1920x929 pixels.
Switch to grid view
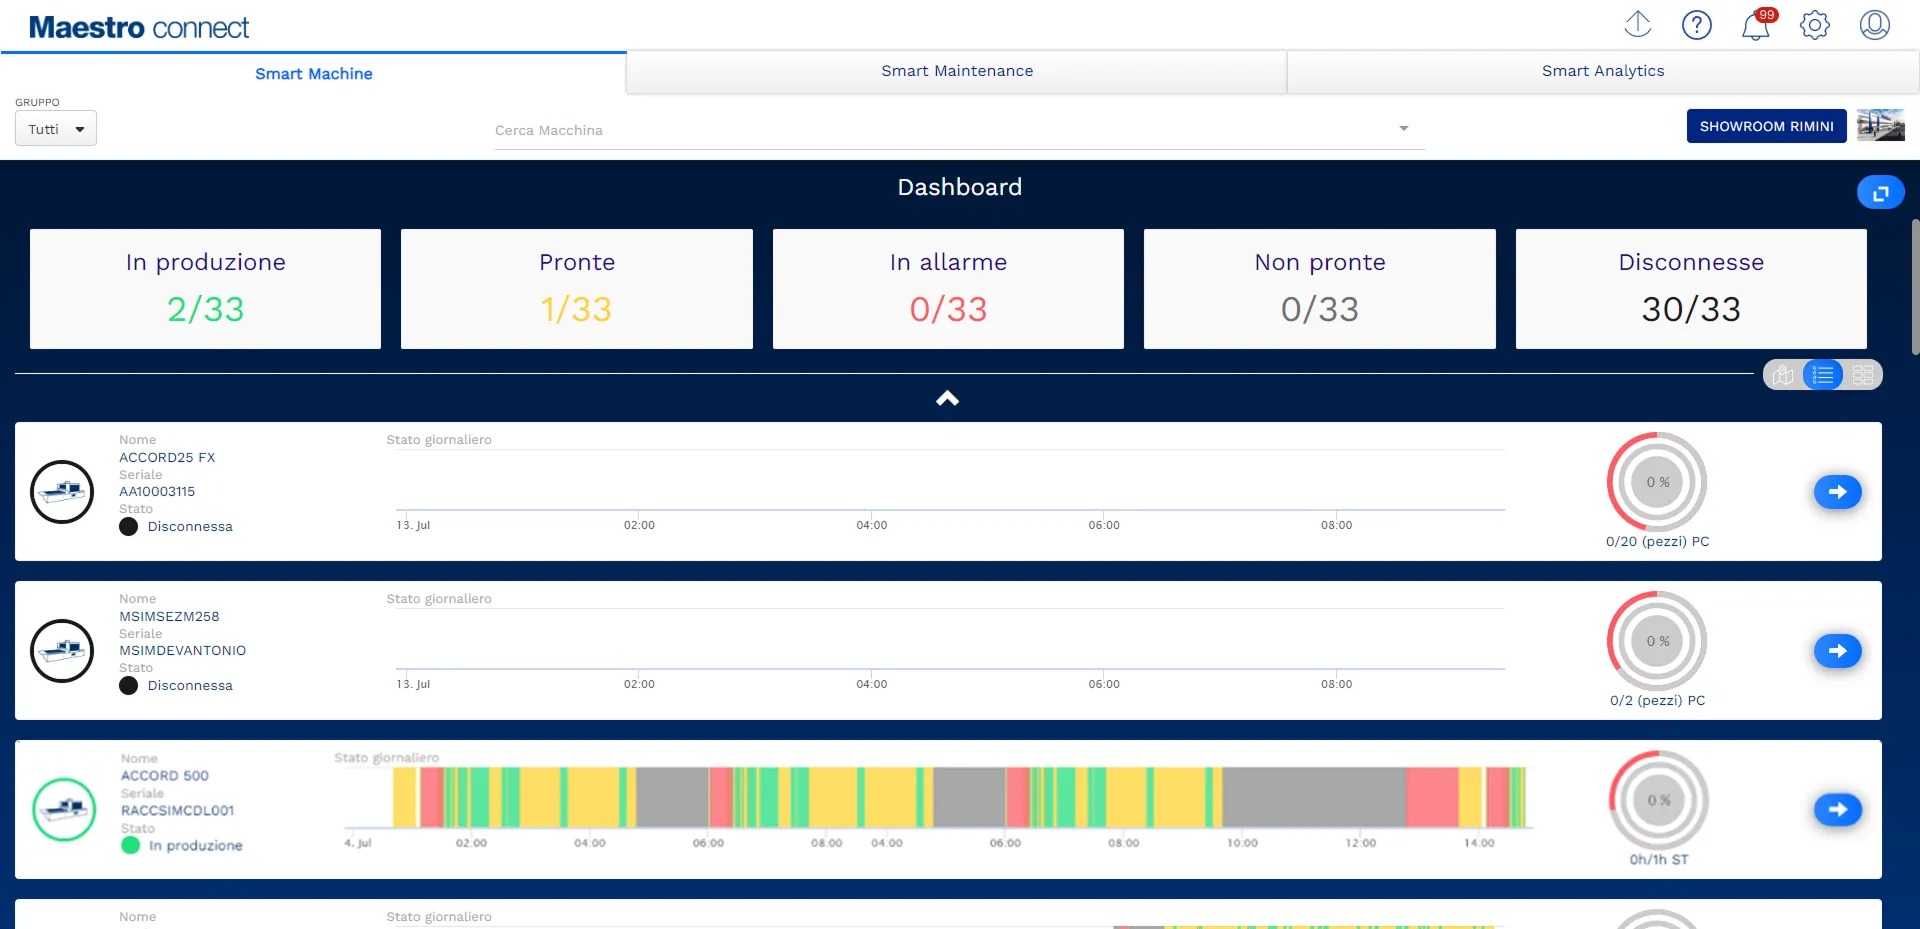click(x=1863, y=375)
